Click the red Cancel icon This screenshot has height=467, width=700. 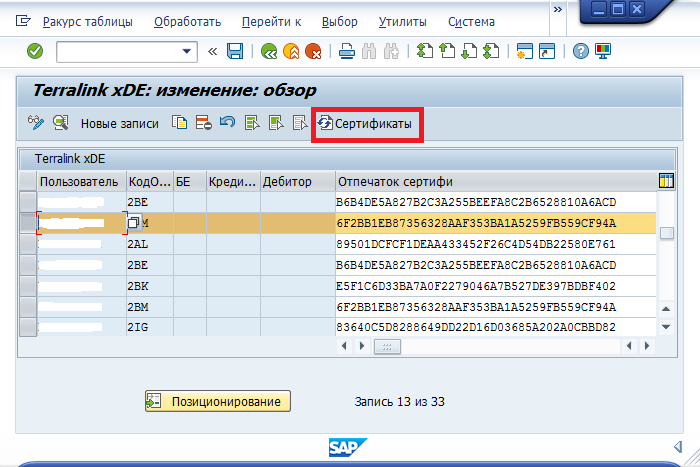tap(313, 51)
